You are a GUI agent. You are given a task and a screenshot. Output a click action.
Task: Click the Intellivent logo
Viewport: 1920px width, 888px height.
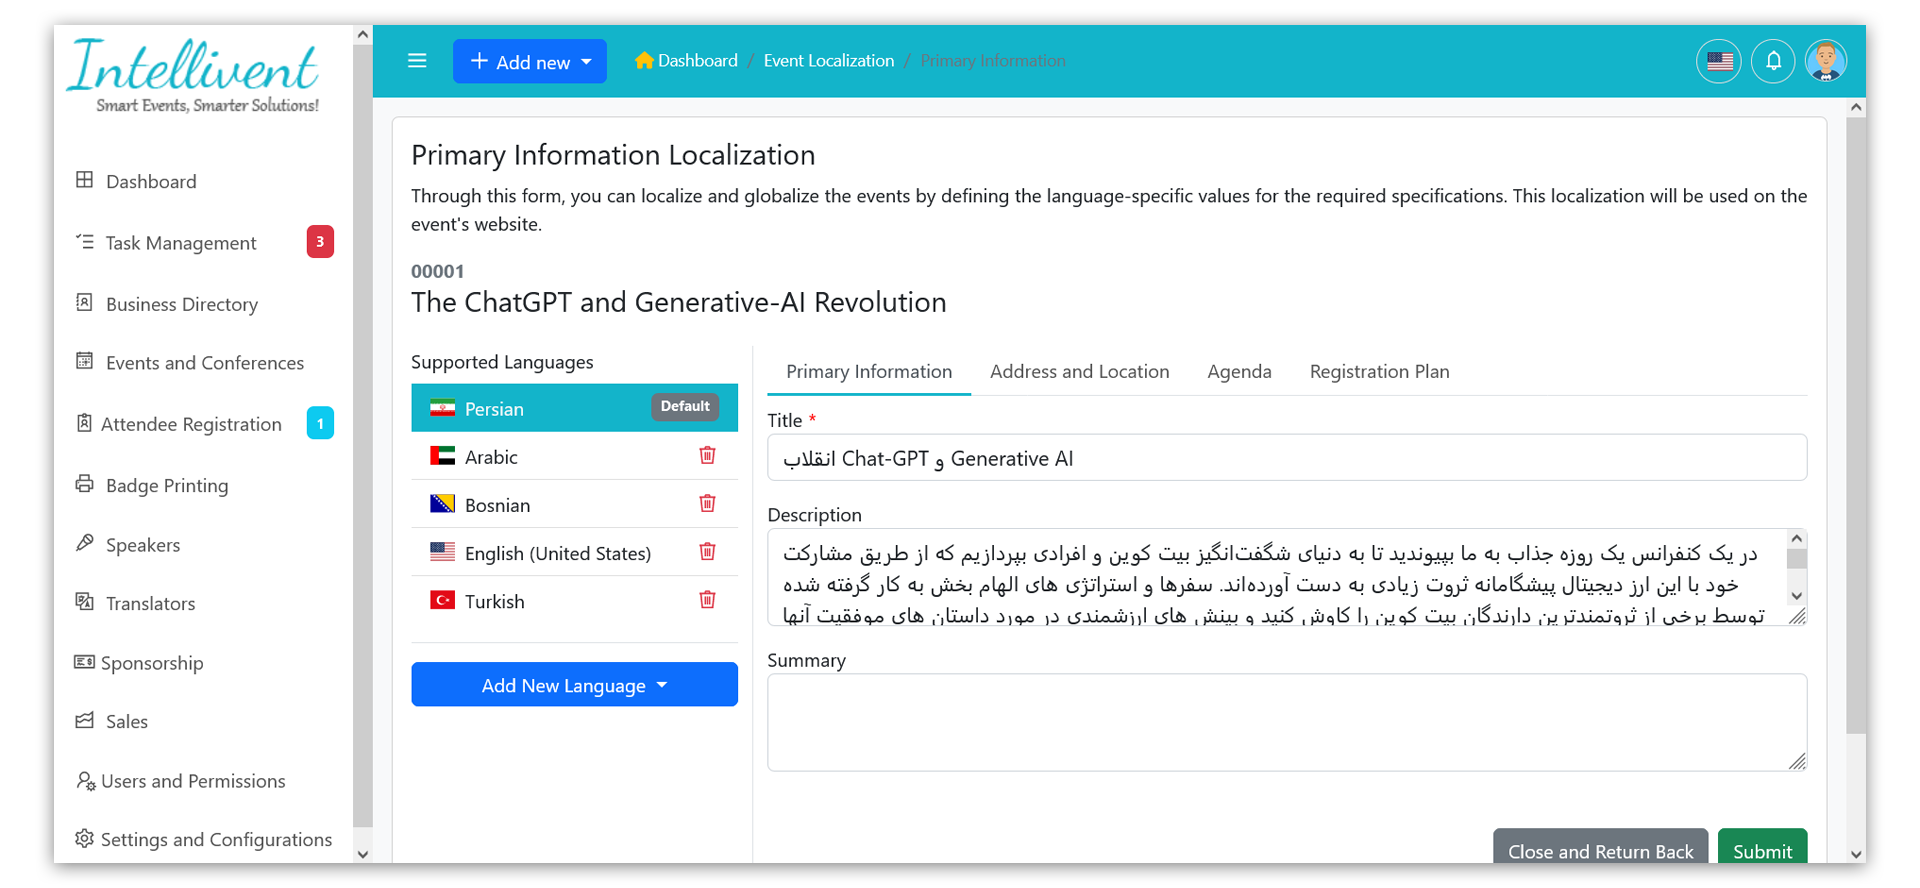pos(194,76)
